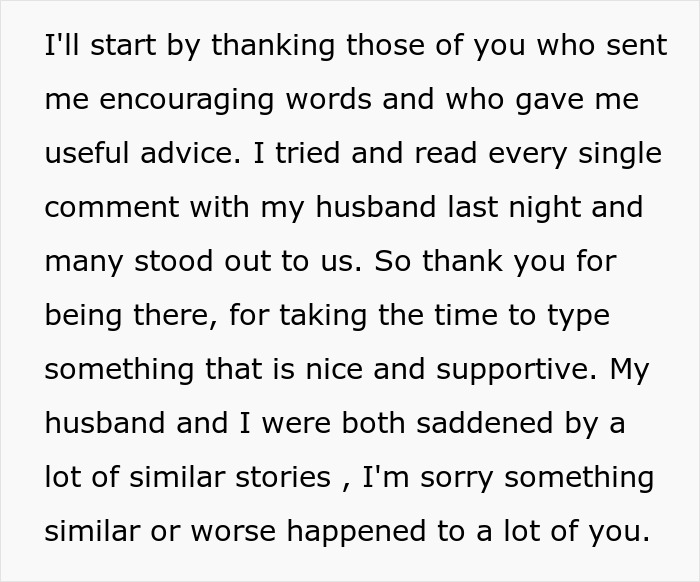This screenshot has width=700, height=582.
Task: Click the word "comment" at line start
Action: tap(112, 208)
